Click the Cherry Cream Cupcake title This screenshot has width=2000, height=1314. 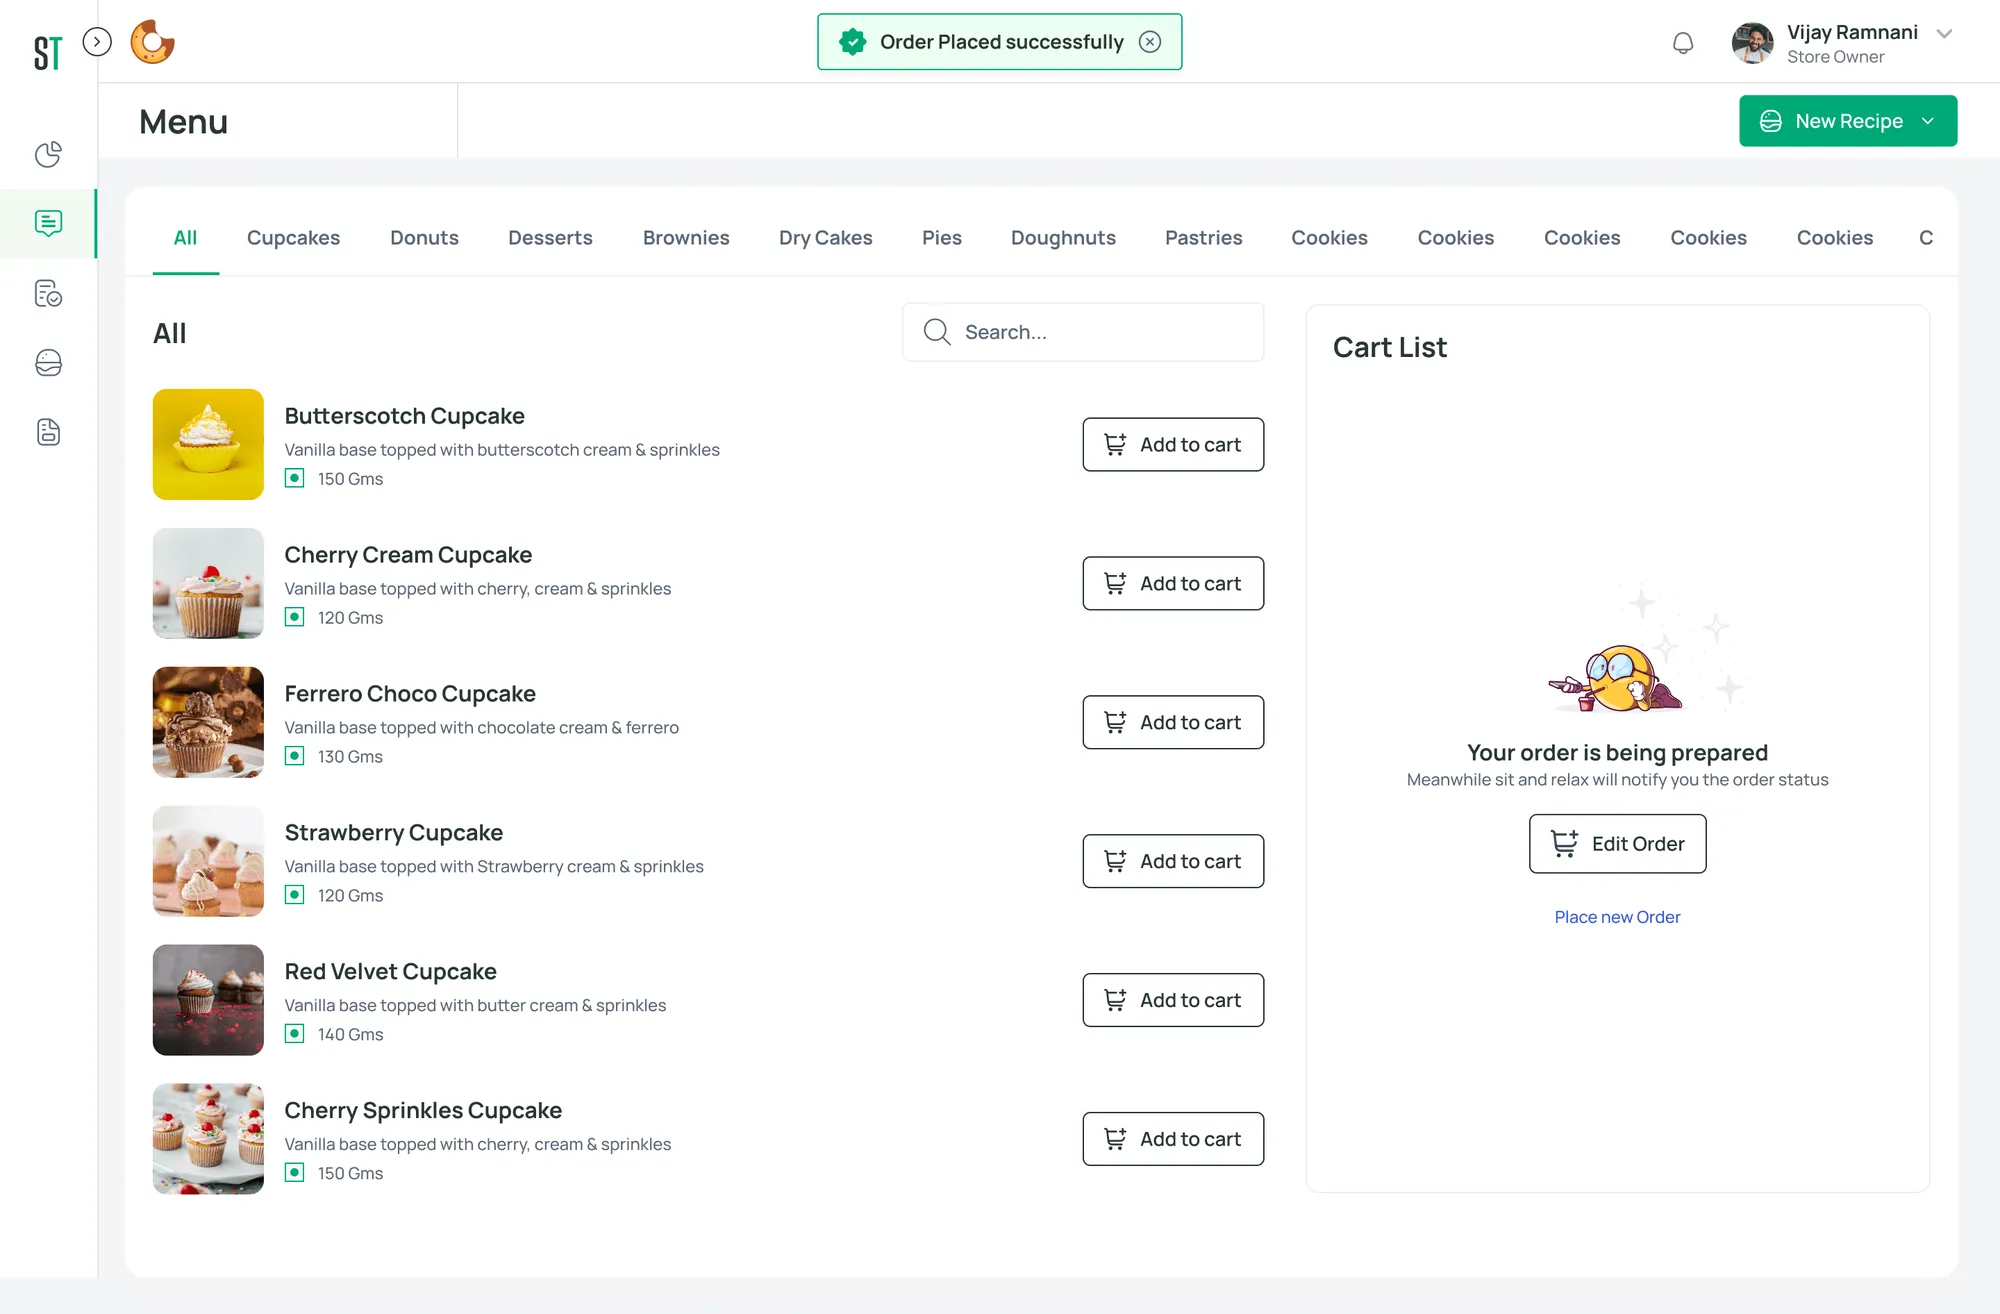408,555
